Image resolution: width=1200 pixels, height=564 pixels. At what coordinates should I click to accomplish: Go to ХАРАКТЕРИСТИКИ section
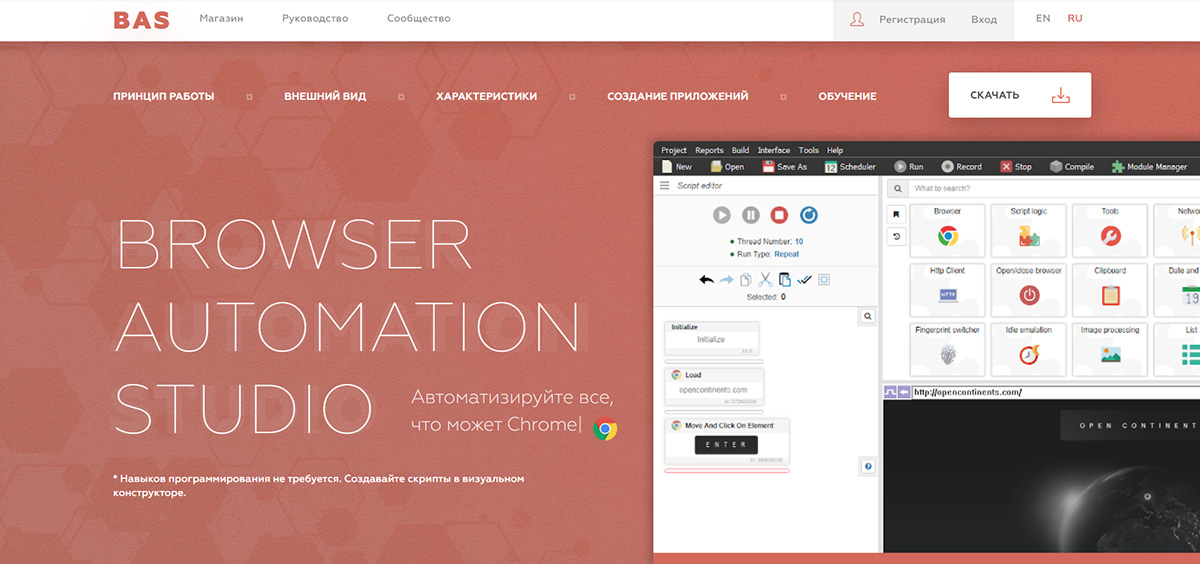point(486,97)
